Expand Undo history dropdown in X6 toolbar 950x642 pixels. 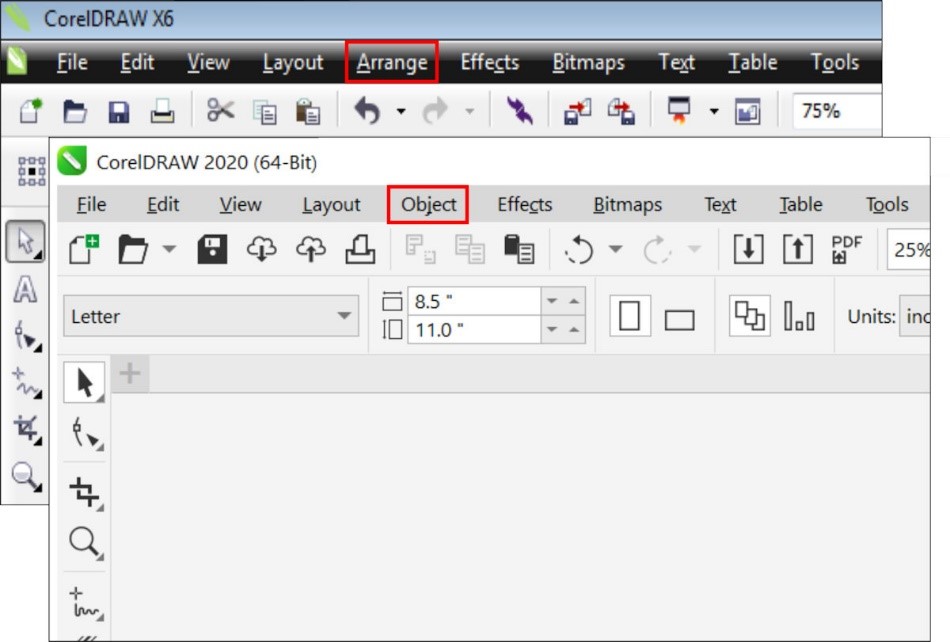pos(400,111)
